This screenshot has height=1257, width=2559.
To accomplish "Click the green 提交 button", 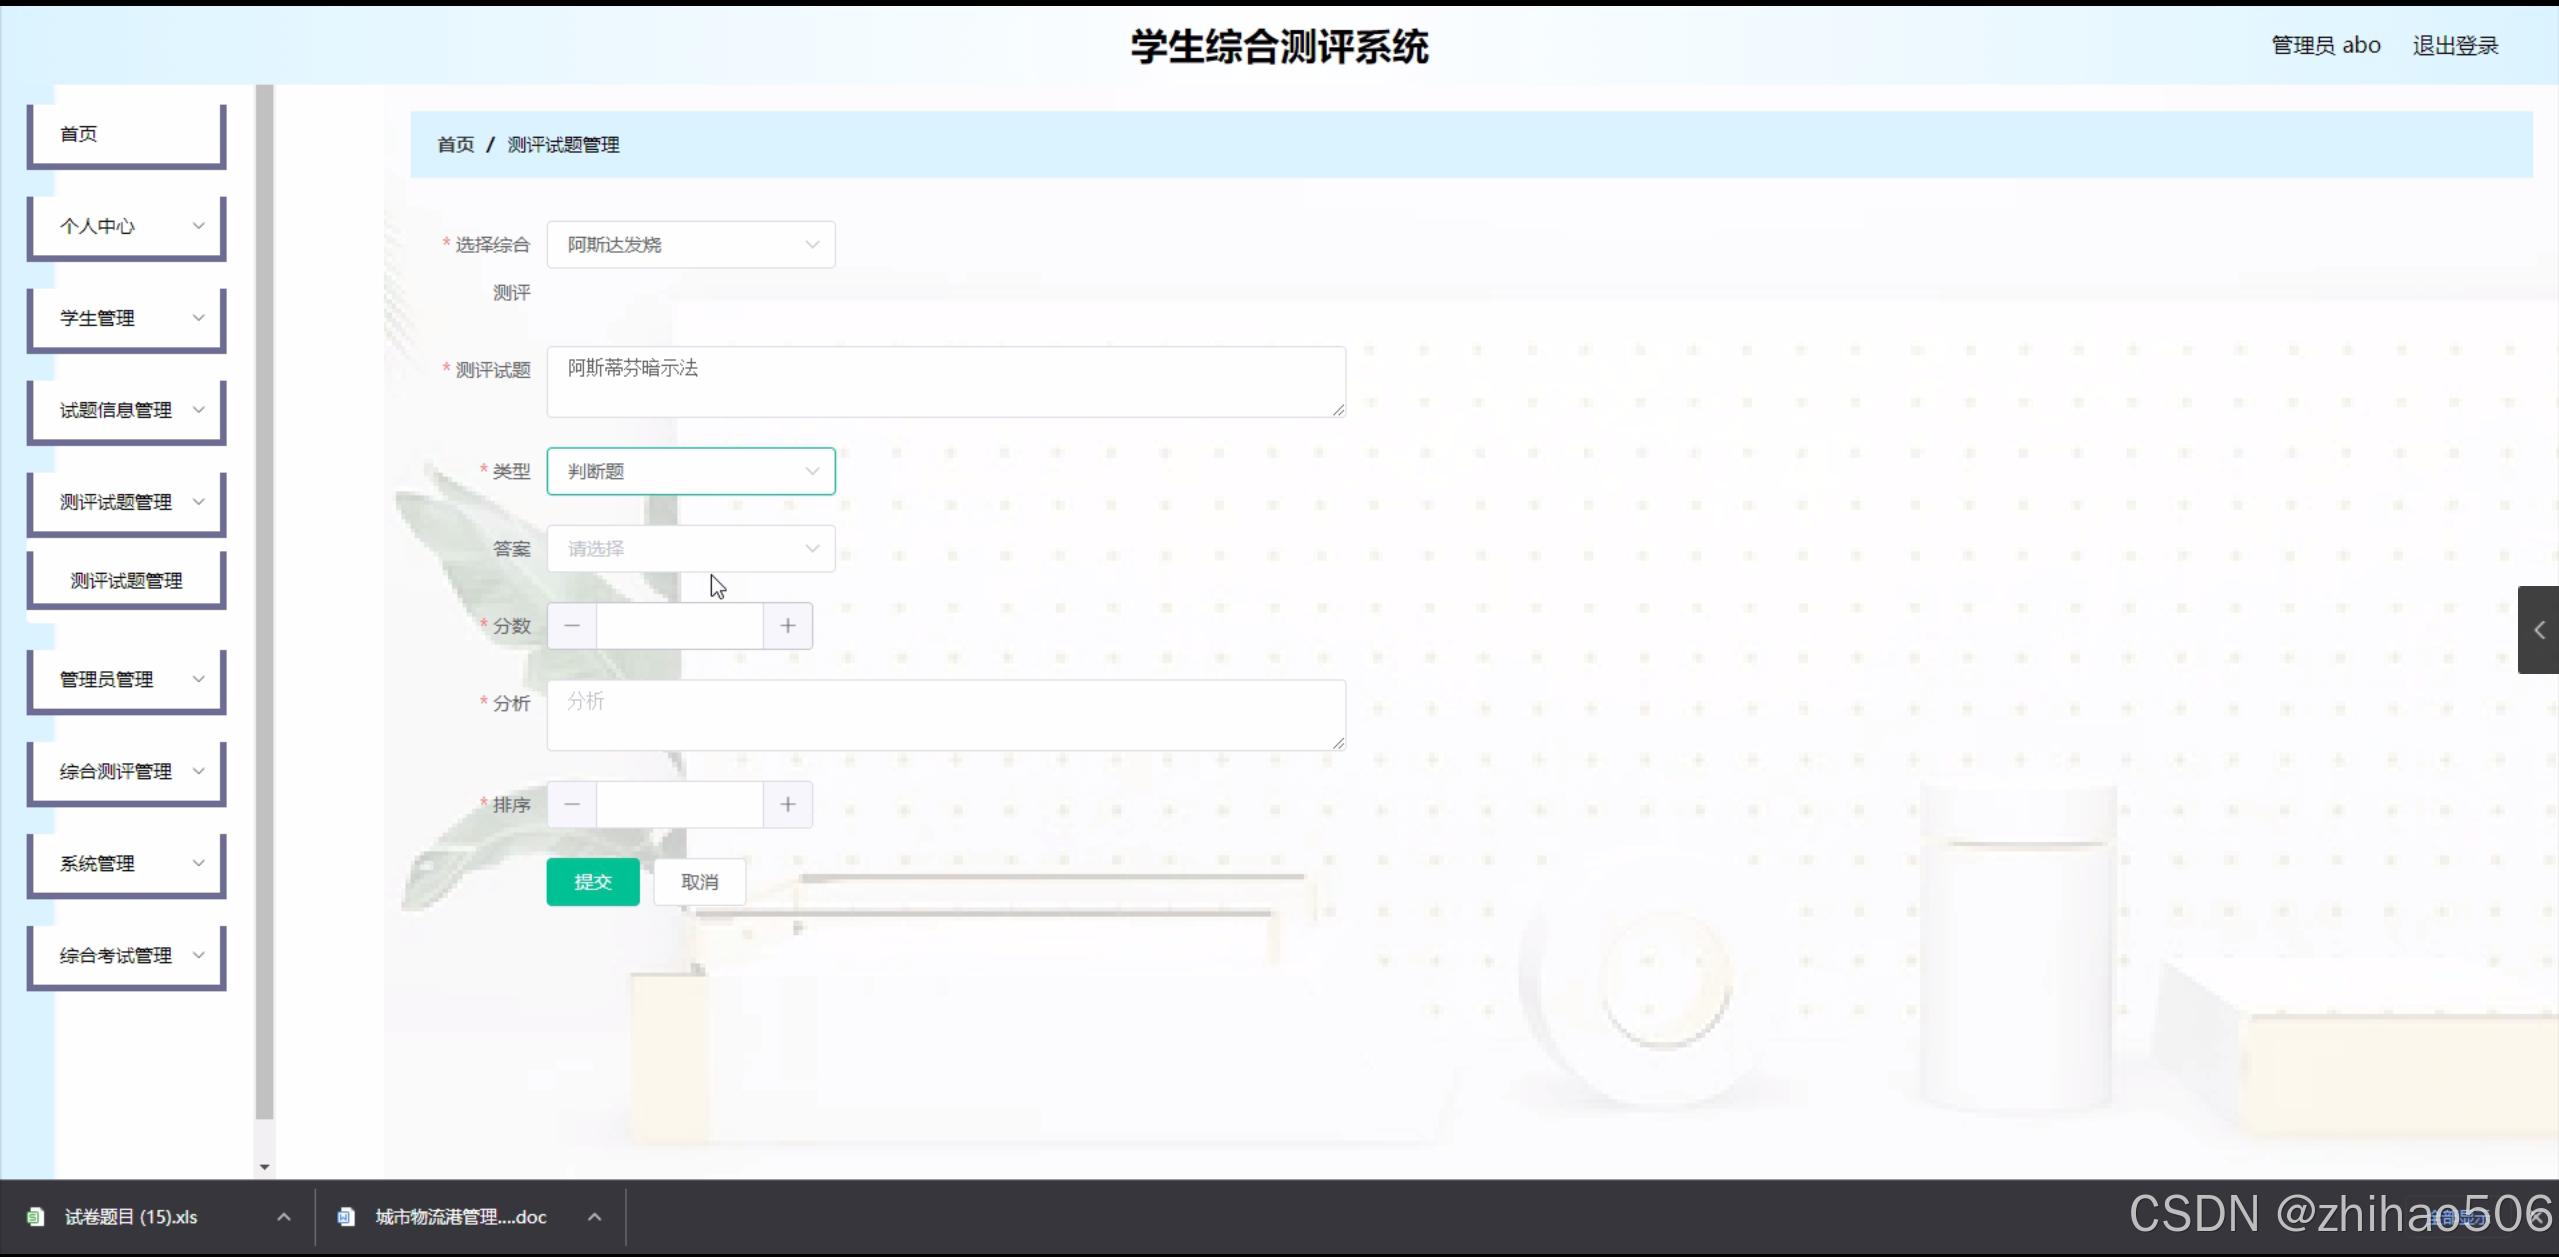I will click(x=592, y=882).
